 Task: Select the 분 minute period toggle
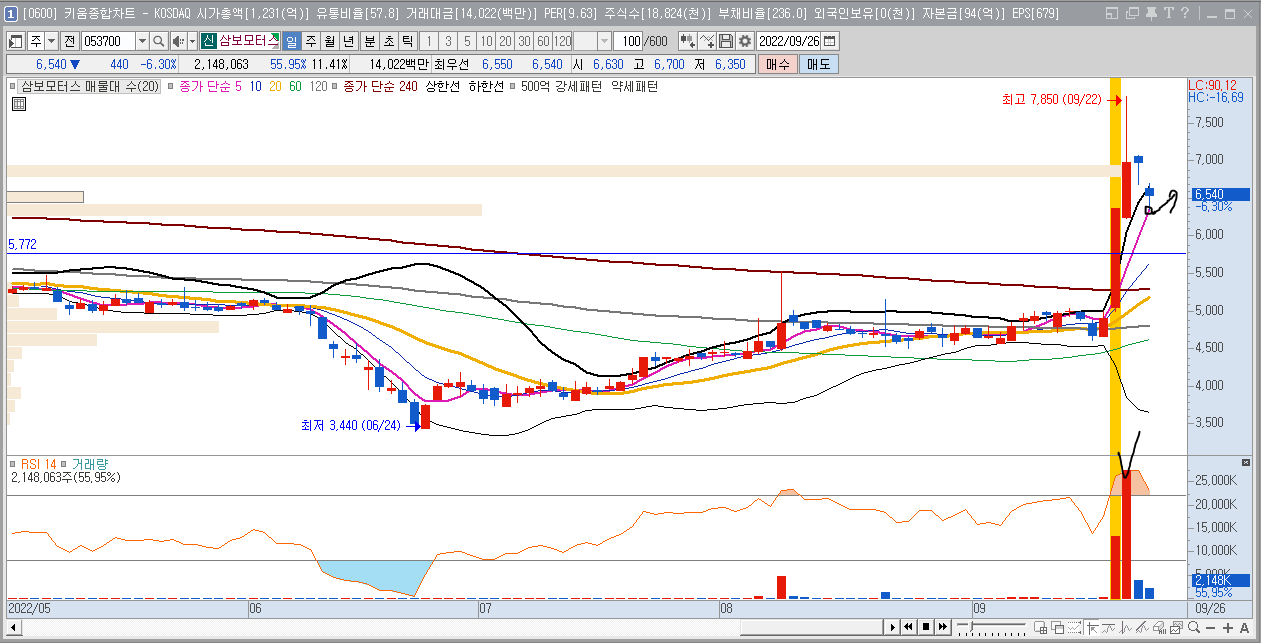click(x=370, y=41)
